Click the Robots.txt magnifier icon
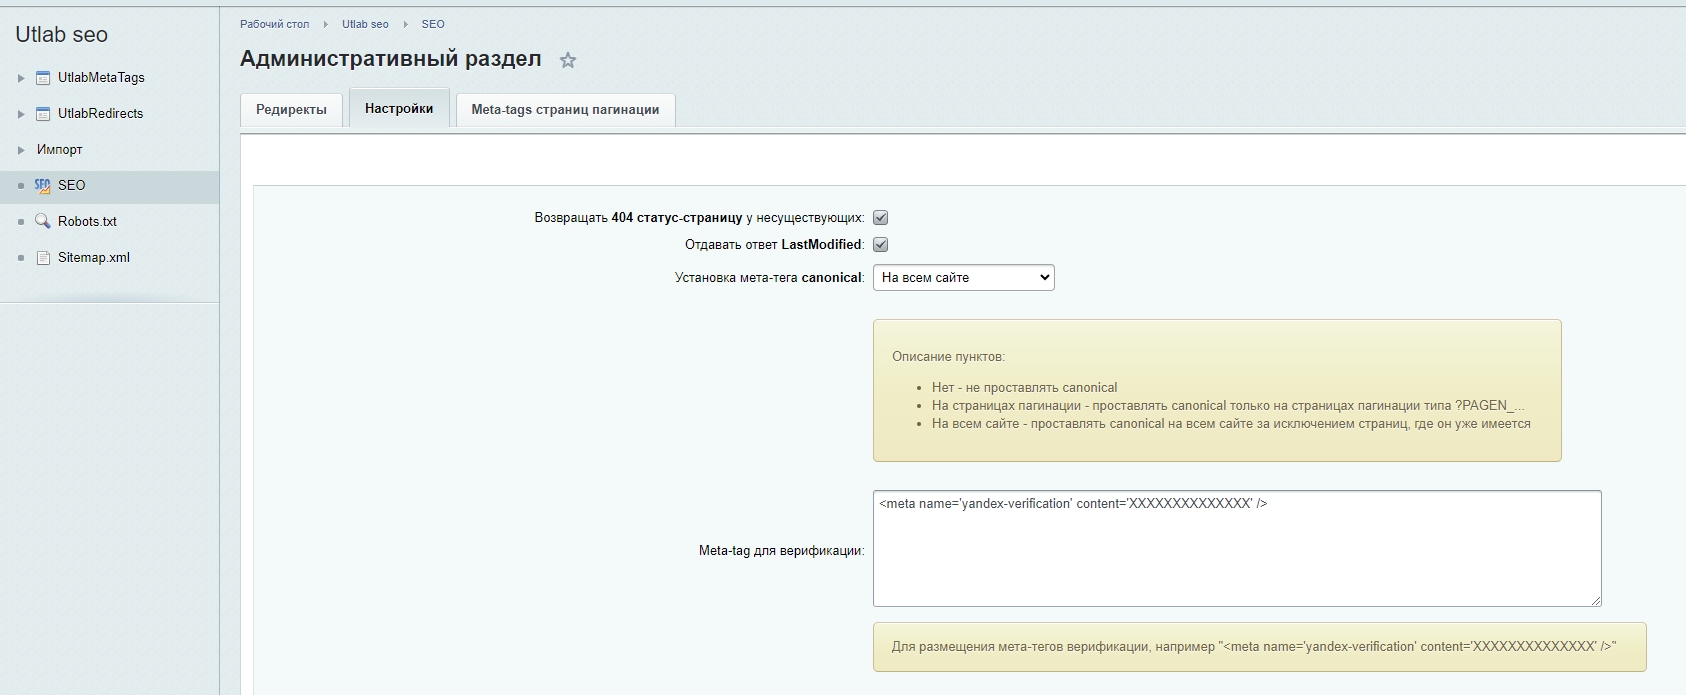Screen dimensions: 1686x695 pyautogui.click(x=43, y=222)
